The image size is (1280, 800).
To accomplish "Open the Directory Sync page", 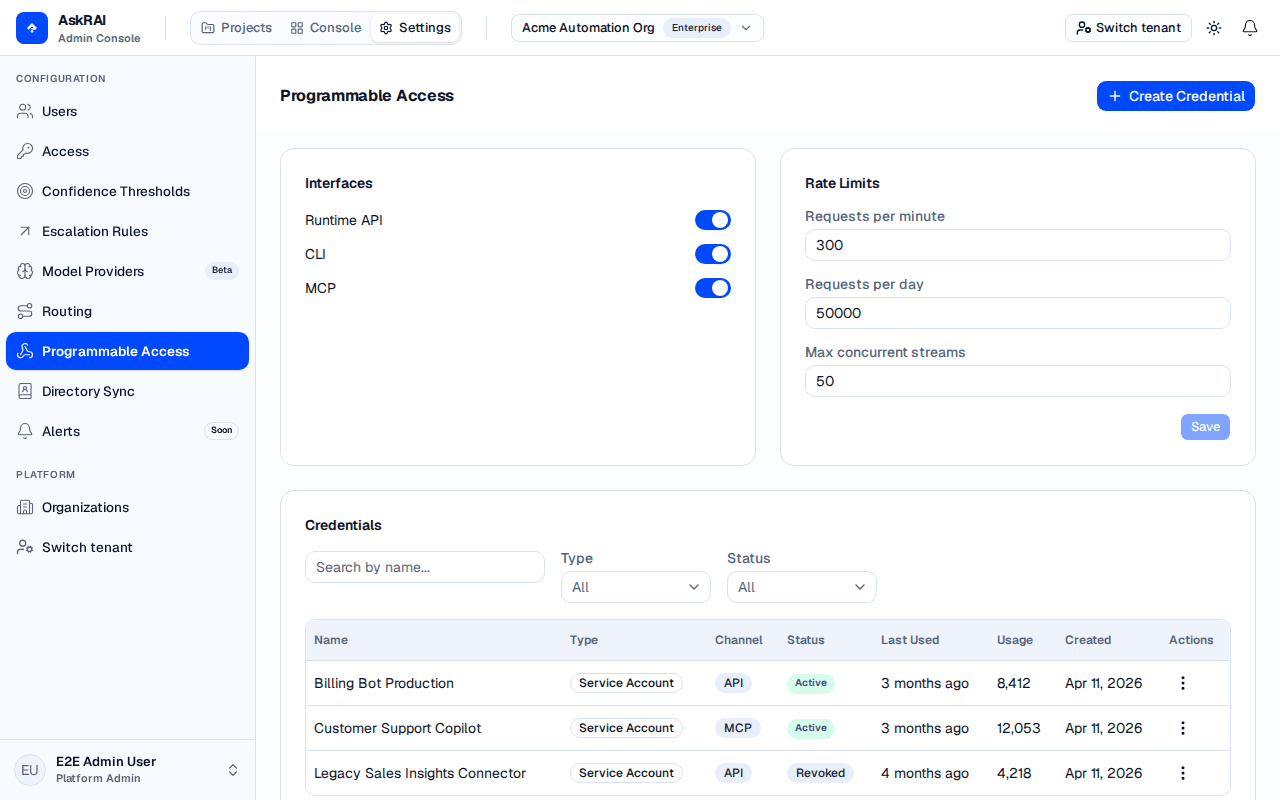I will [x=127, y=391].
